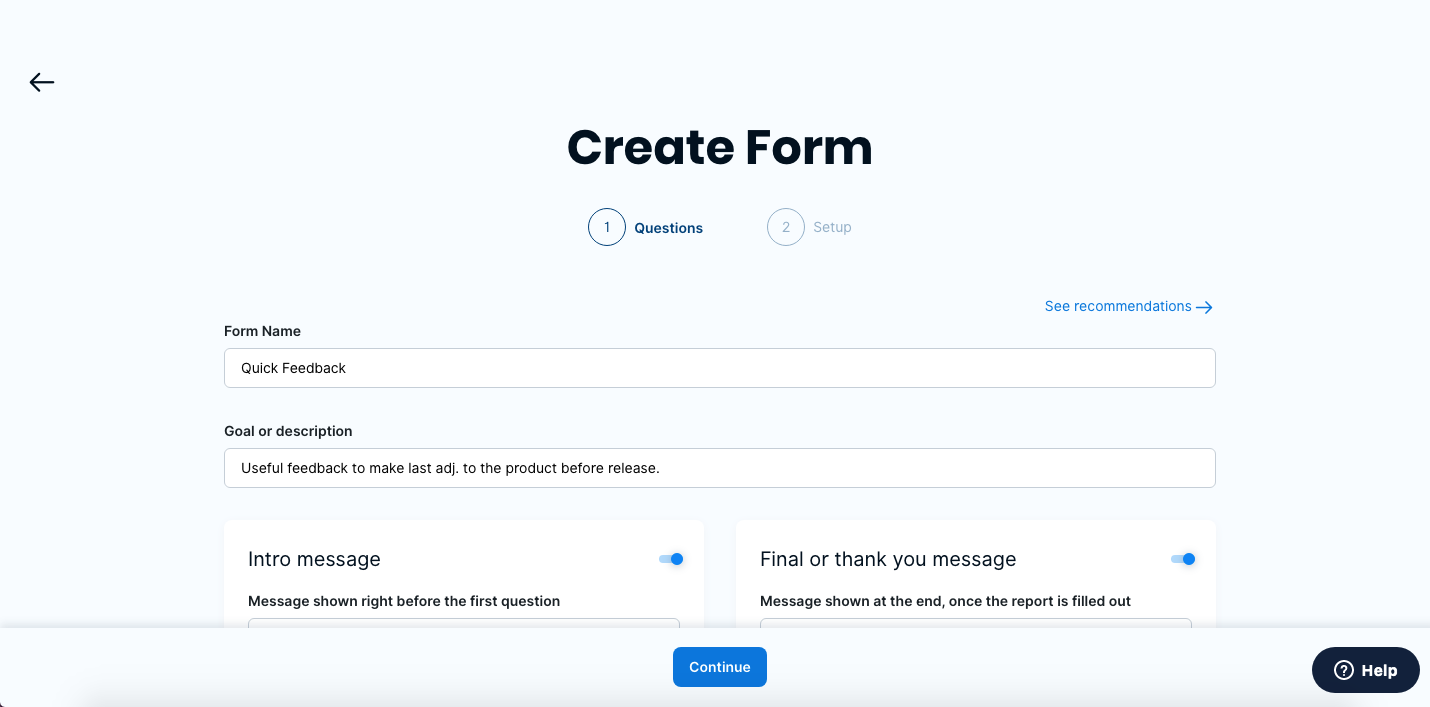Image resolution: width=1430 pixels, height=707 pixels.
Task: Click into the Form Name field
Action: (x=720, y=368)
